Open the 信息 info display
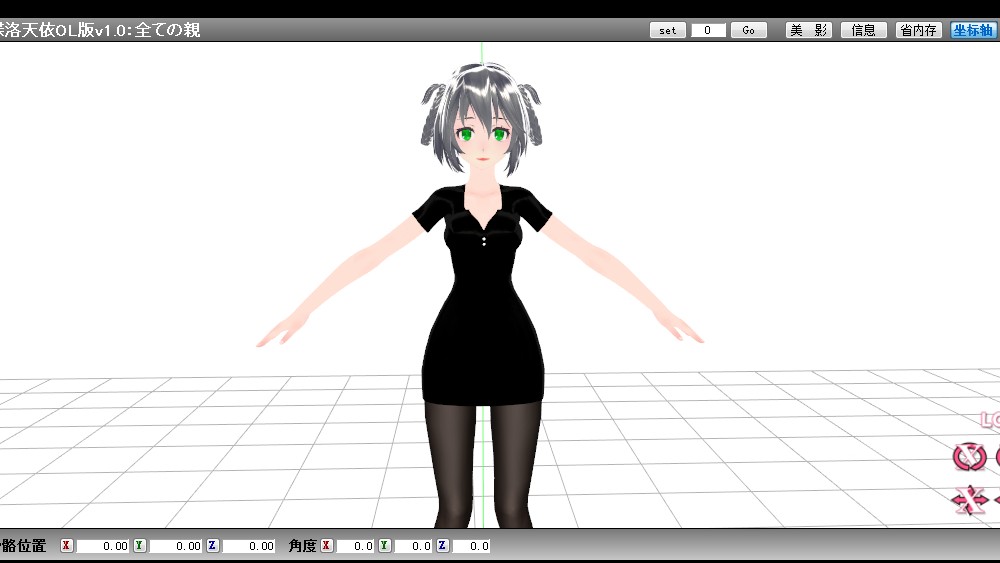The image size is (1000, 563). pos(864,30)
